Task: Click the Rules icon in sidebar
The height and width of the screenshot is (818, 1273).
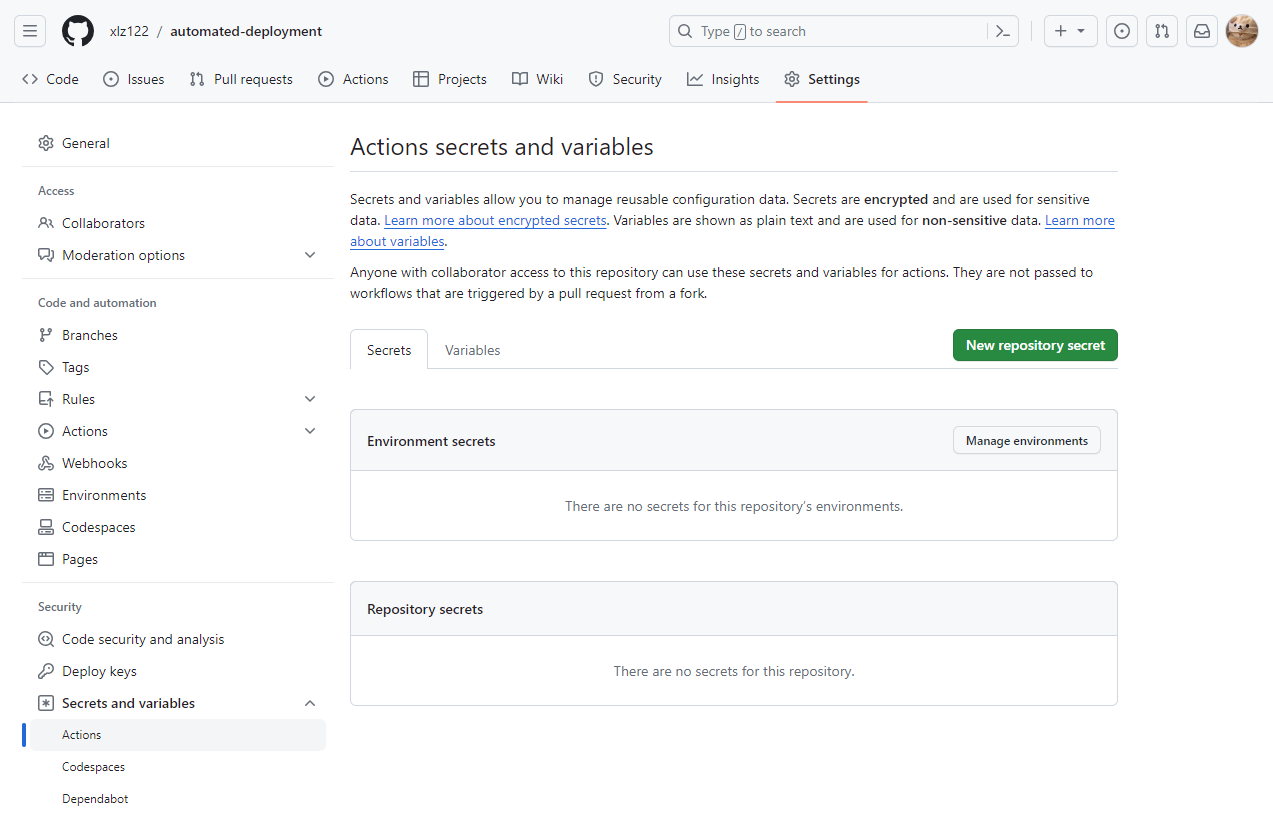Action: (46, 399)
